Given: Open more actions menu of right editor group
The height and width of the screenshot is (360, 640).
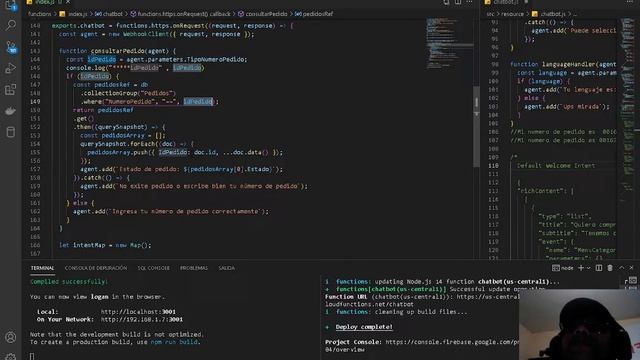Looking at the screenshot, I should 630,2.
